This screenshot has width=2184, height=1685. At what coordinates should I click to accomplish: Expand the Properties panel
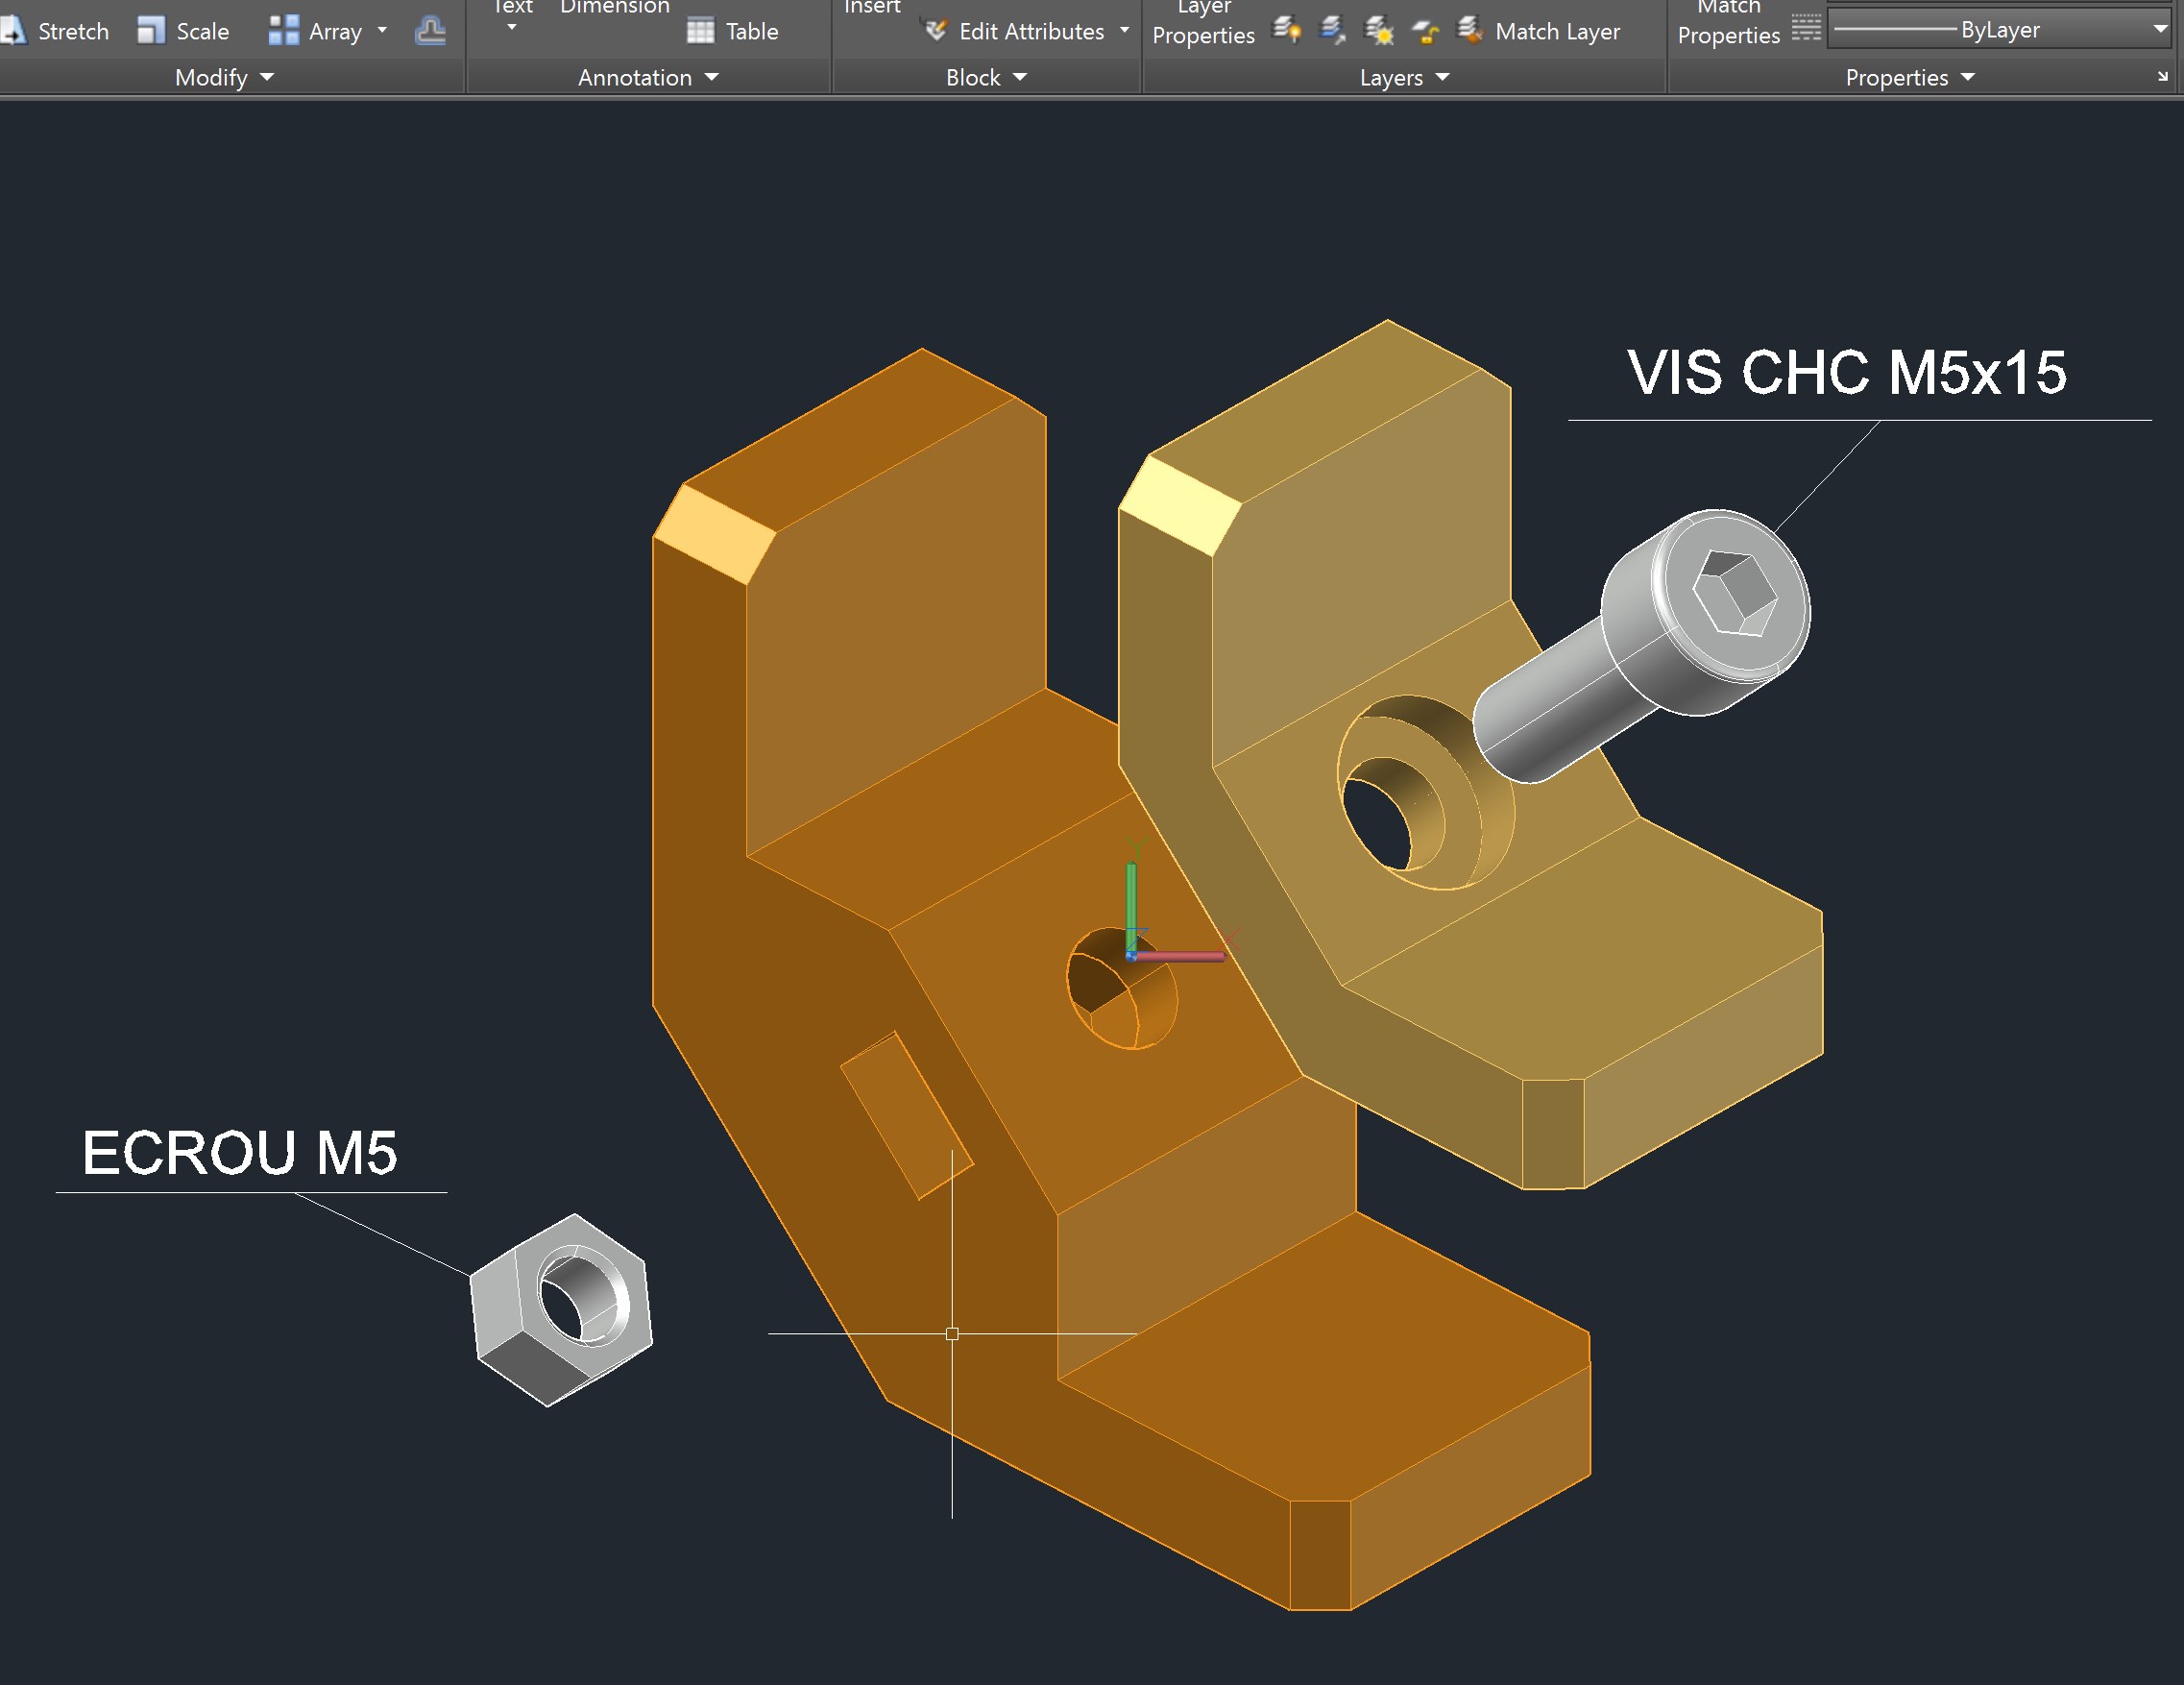click(x=1966, y=77)
